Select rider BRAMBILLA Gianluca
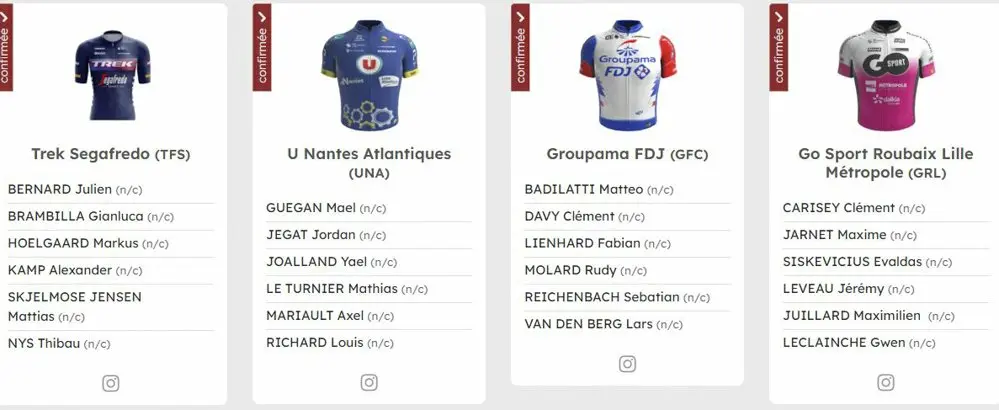The width and height of the screenshot is (999, 410). pyautogui.click(x=75, y=216)
